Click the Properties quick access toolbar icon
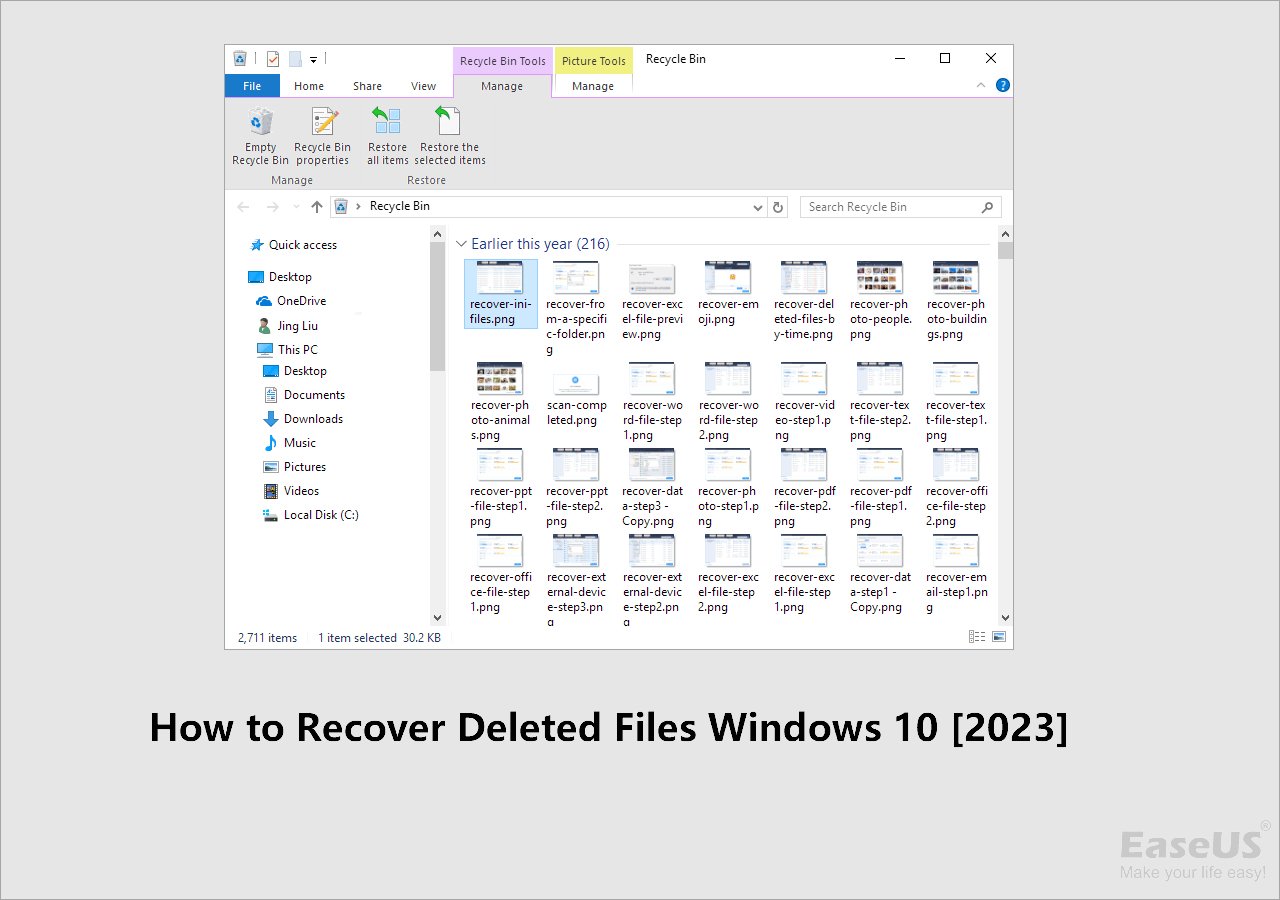The width and height of the screenshot is (1280, 900). pyautogui.click(x=273, y=59)
